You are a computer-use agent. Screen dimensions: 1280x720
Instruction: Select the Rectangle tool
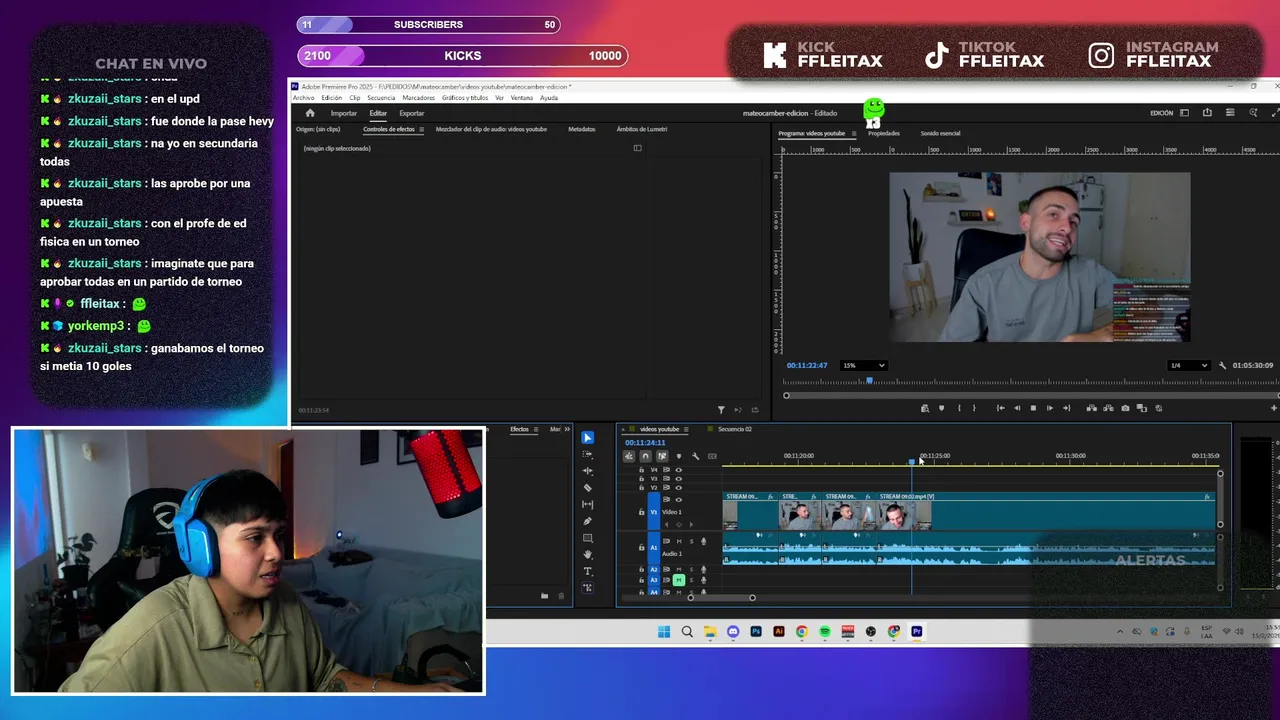coord(587,538)
